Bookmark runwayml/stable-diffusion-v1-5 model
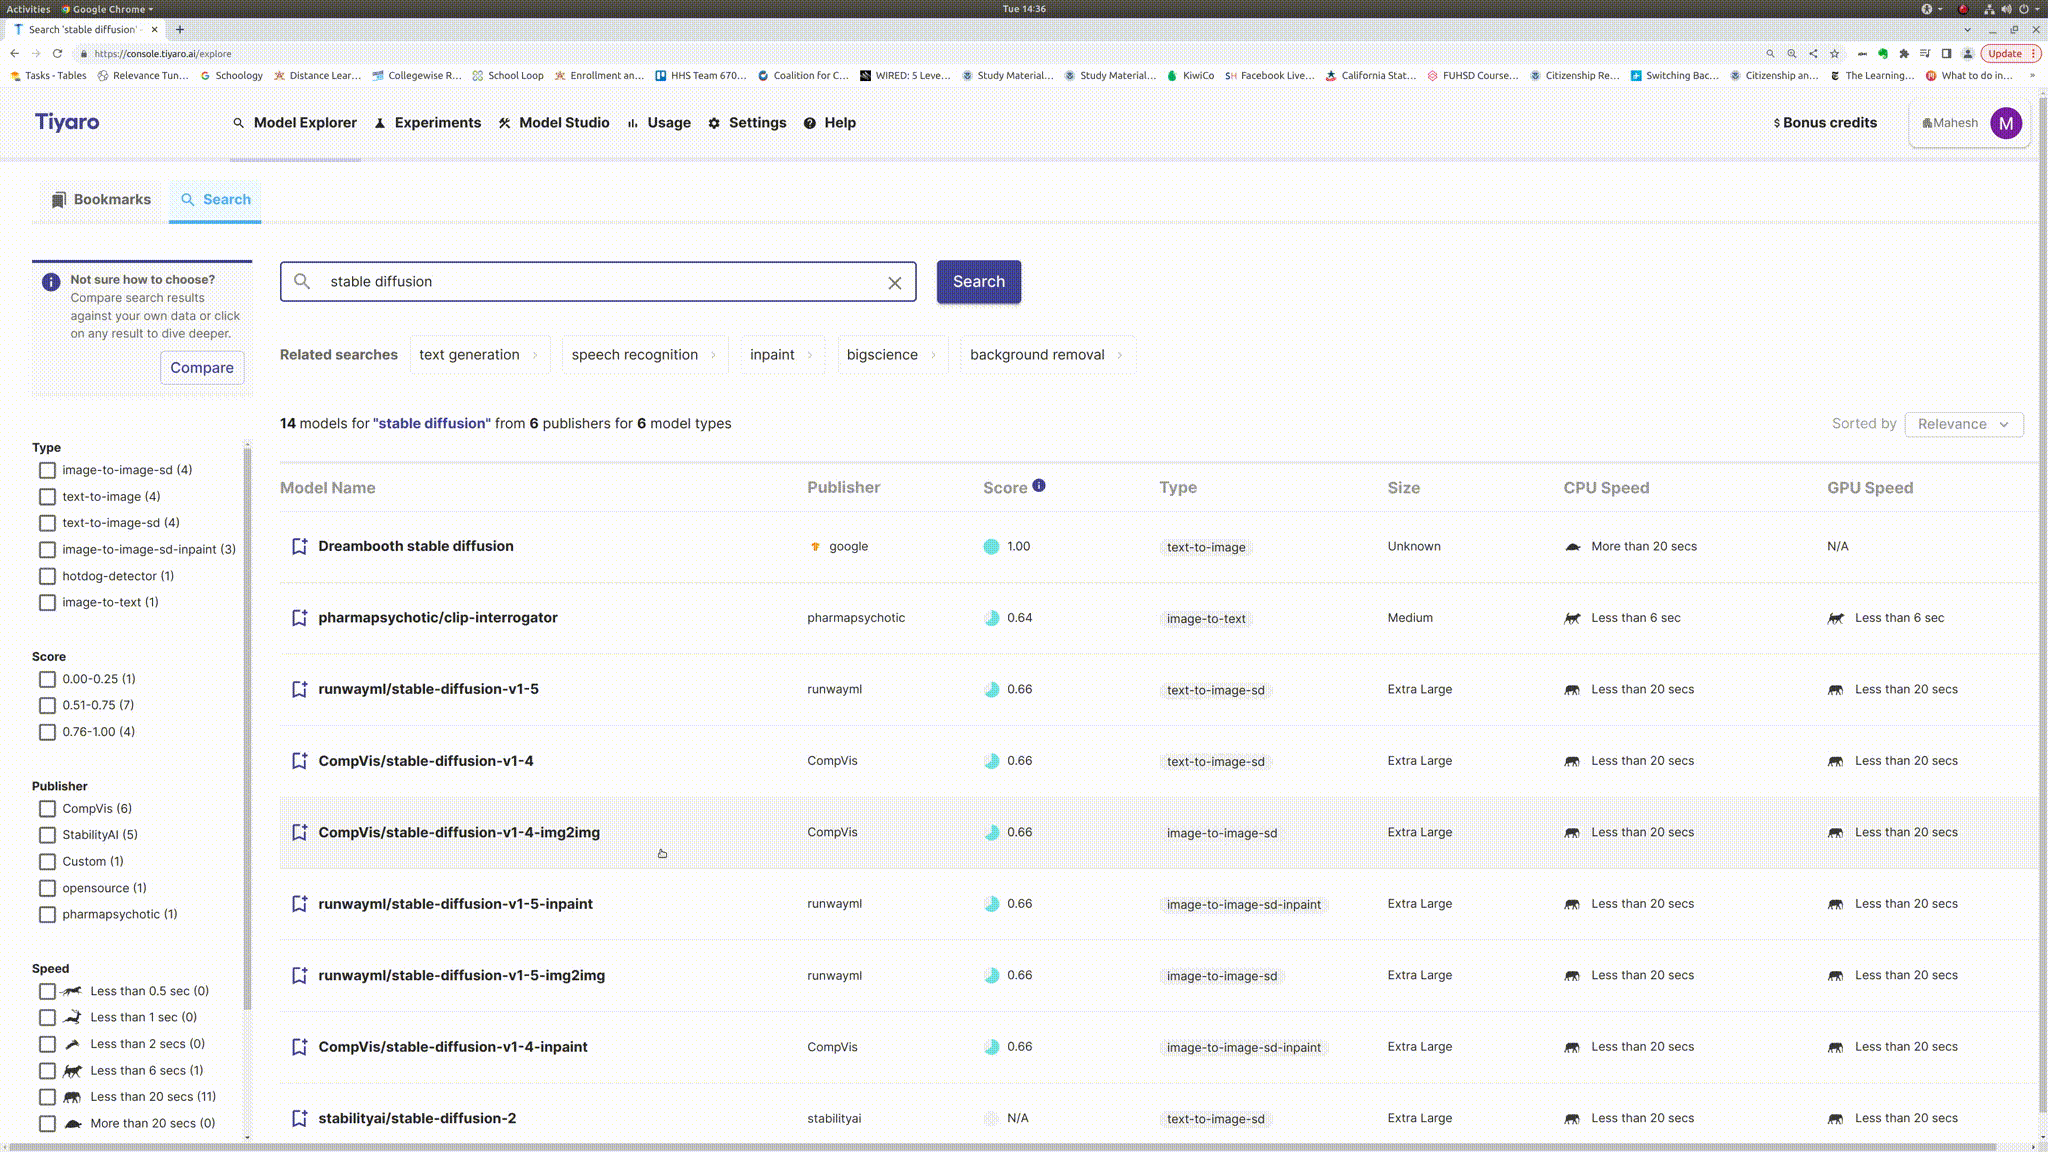This screenshot has width=2048, height=1152. (299, 689)
